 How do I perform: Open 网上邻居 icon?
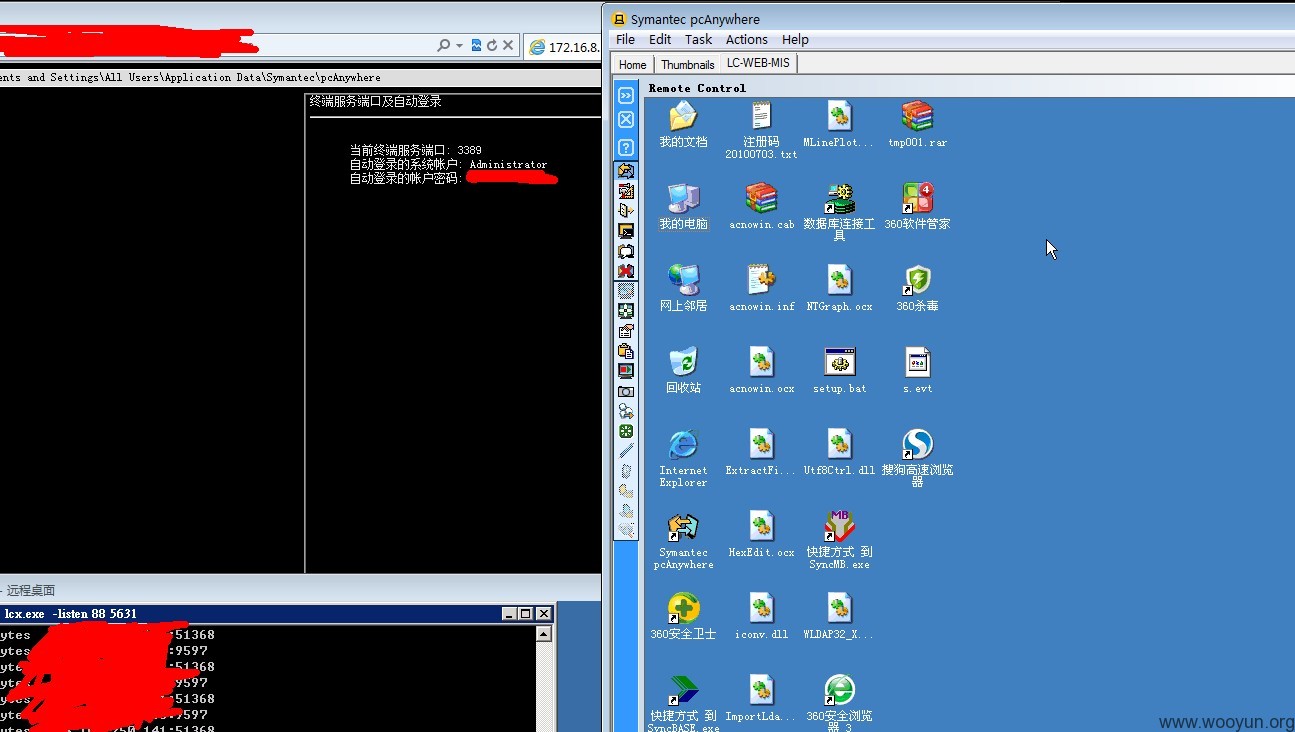[x=683, y=280]
